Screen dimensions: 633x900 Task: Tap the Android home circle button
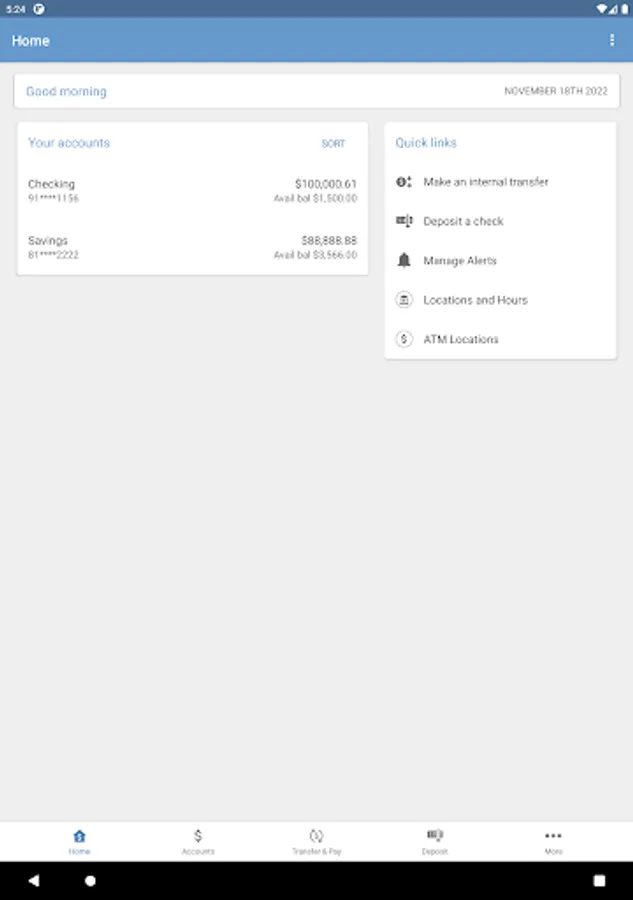[x=90, y=880]
